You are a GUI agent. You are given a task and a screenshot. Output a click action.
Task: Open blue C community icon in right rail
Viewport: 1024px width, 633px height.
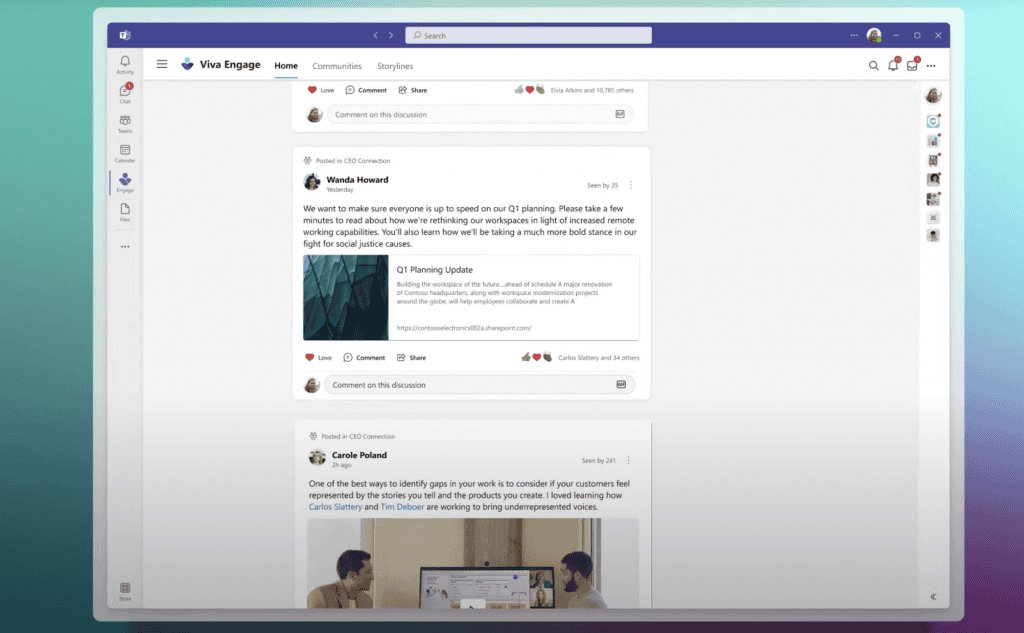click(x=933, y=122)
